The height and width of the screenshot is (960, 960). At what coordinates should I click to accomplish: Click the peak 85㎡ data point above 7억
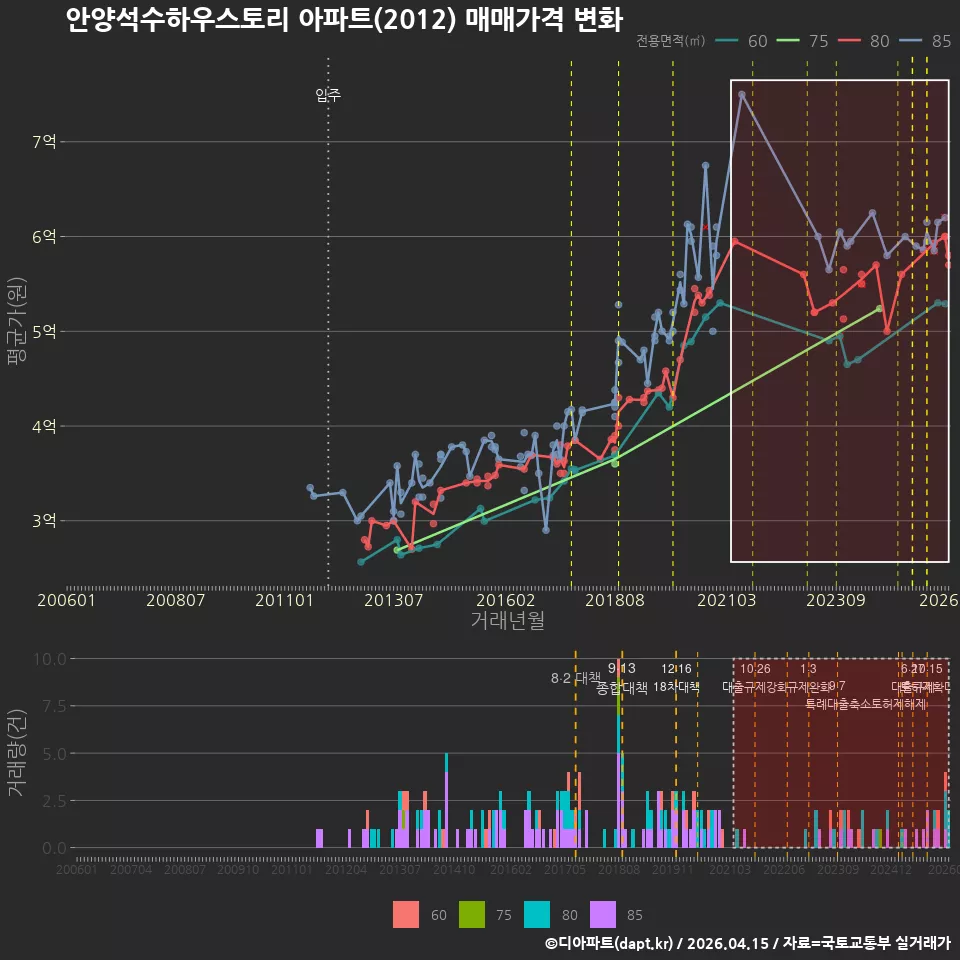[741, 94]
